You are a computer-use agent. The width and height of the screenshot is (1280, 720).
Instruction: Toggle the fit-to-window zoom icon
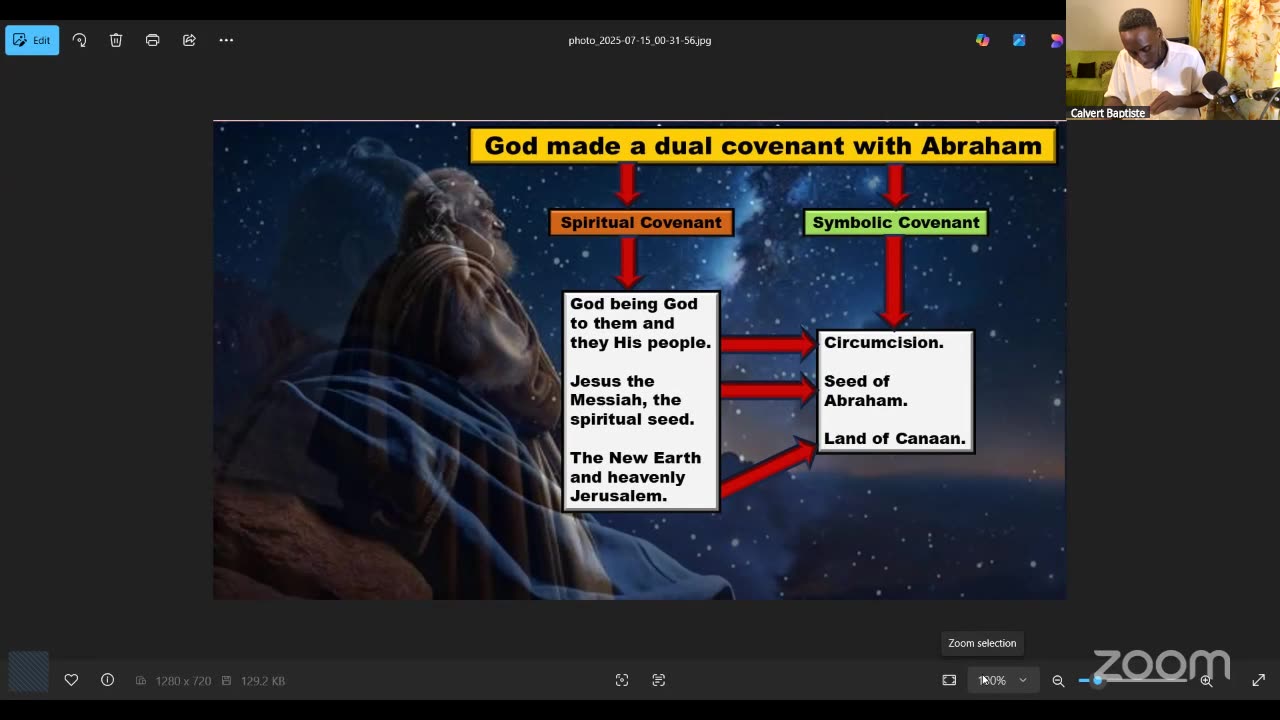949,680
